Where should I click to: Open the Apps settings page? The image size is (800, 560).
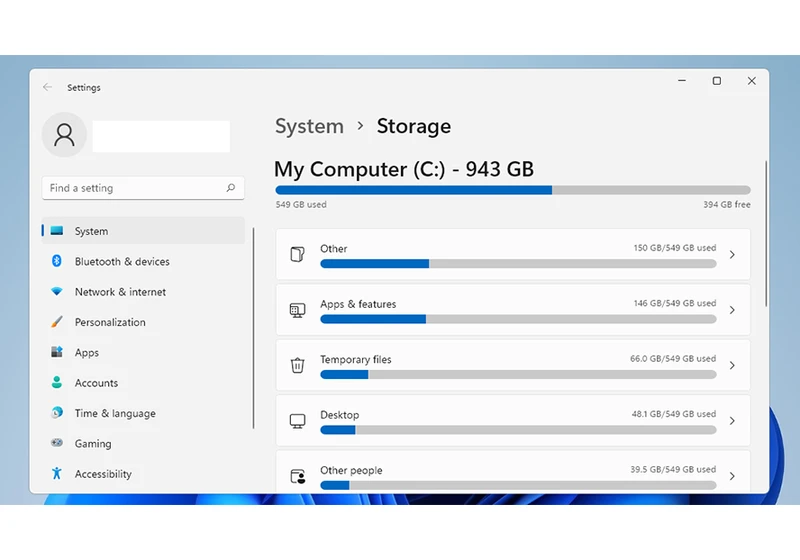tap(143, 352)
